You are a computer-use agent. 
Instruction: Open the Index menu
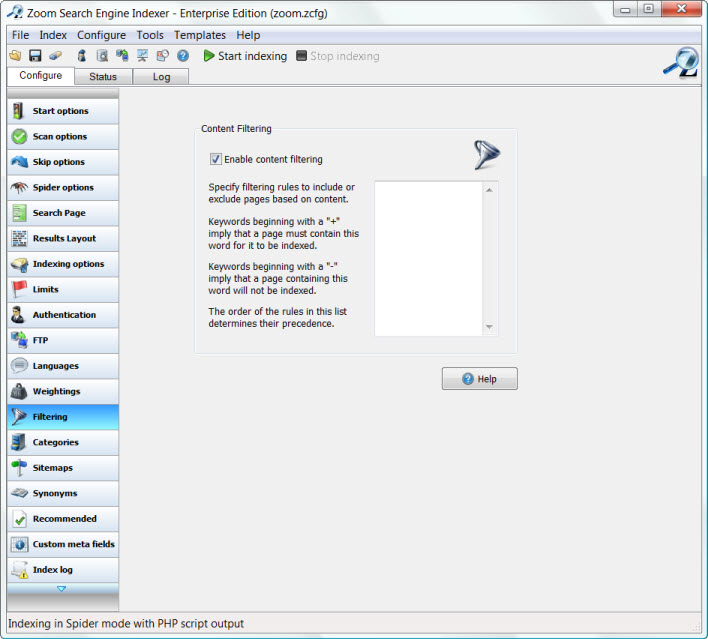pos(53,35)
